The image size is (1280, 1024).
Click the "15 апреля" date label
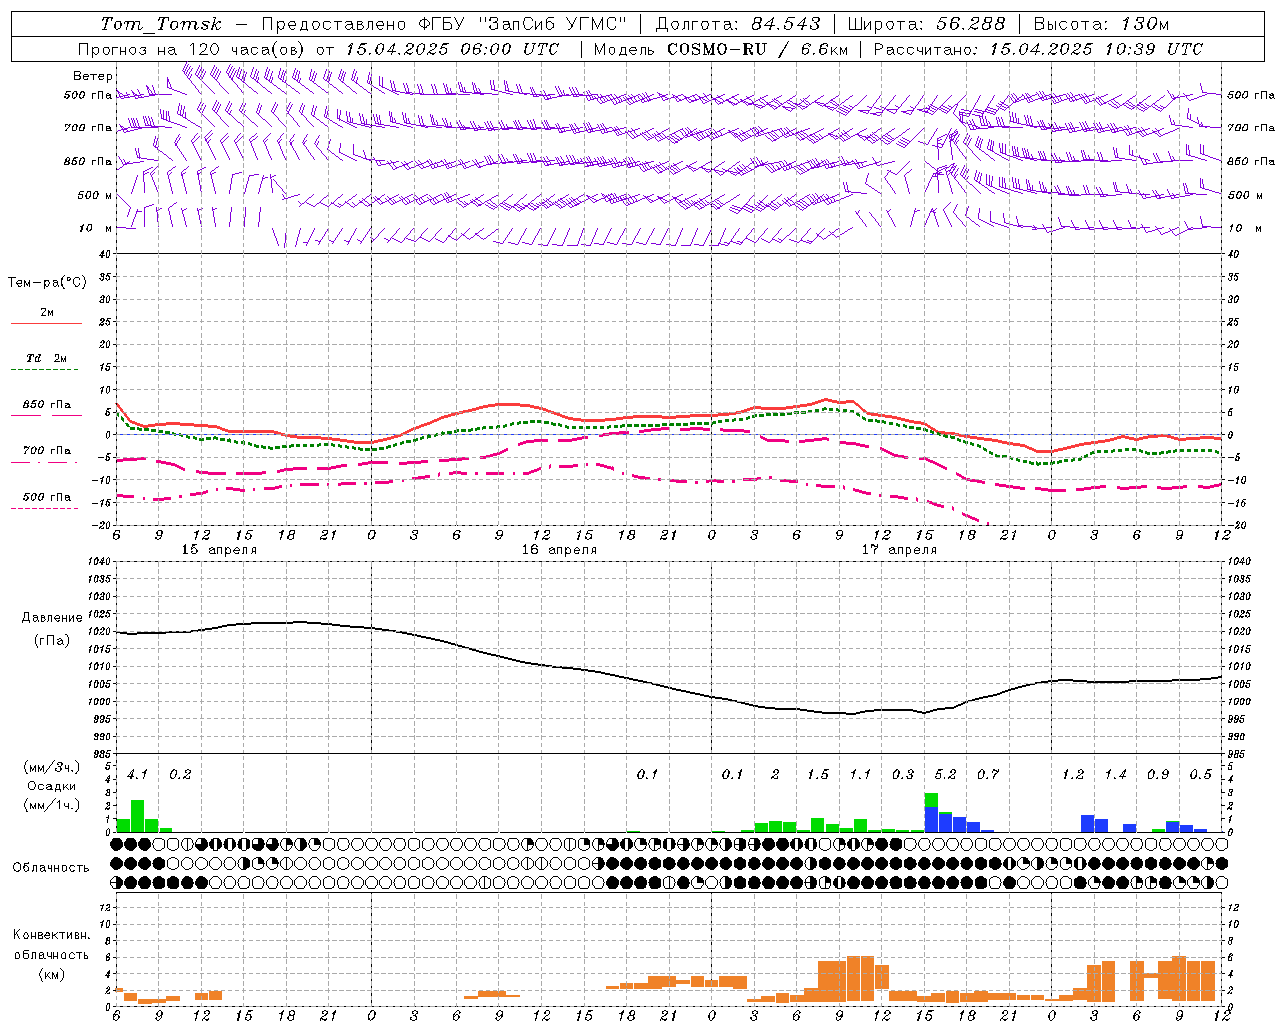(219, 550)
